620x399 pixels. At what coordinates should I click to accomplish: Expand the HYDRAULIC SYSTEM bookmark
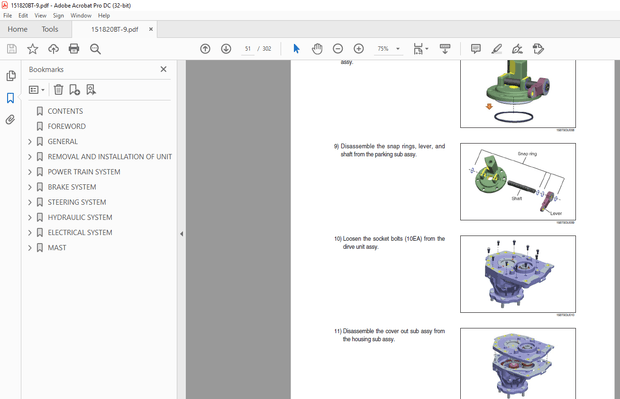coord(30,217)
